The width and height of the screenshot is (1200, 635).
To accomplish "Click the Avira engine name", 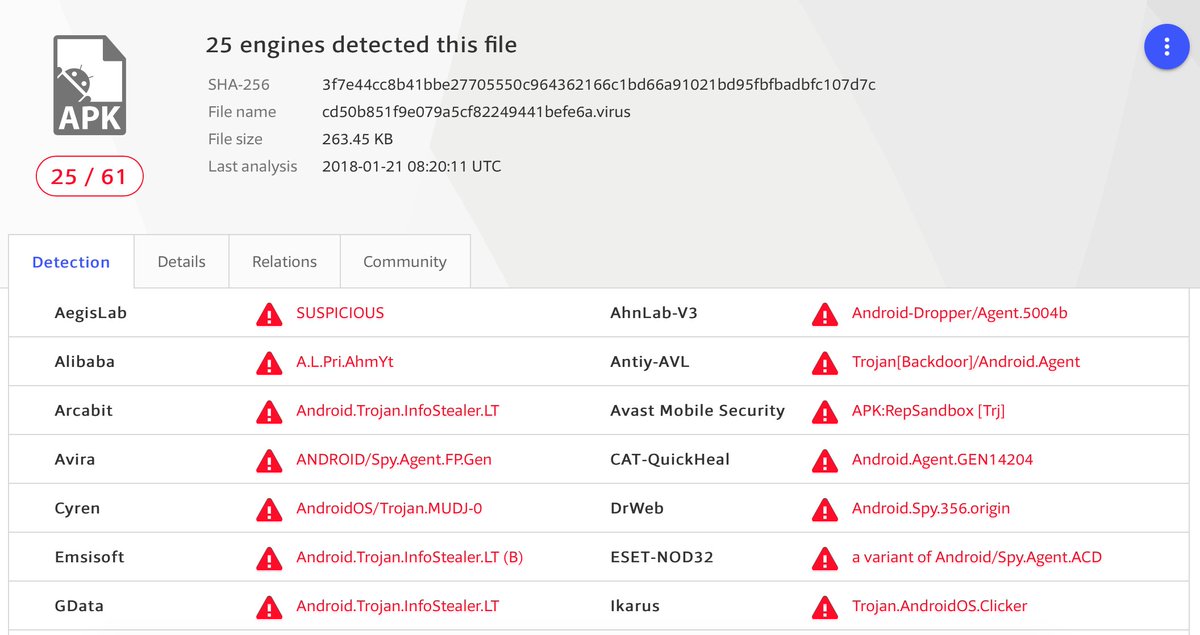I will [x=77, y=460].
